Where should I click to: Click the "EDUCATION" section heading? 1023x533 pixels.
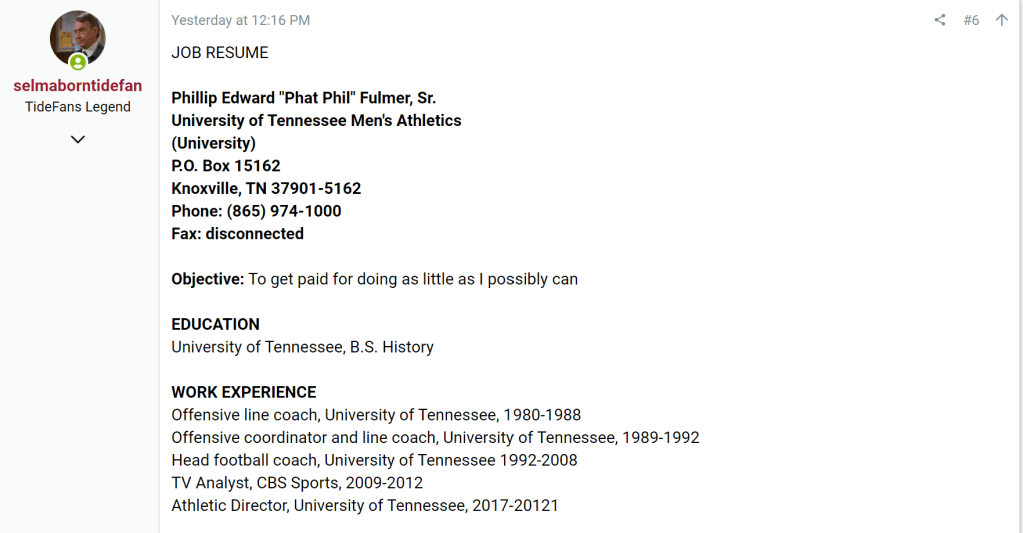(215, 324)
